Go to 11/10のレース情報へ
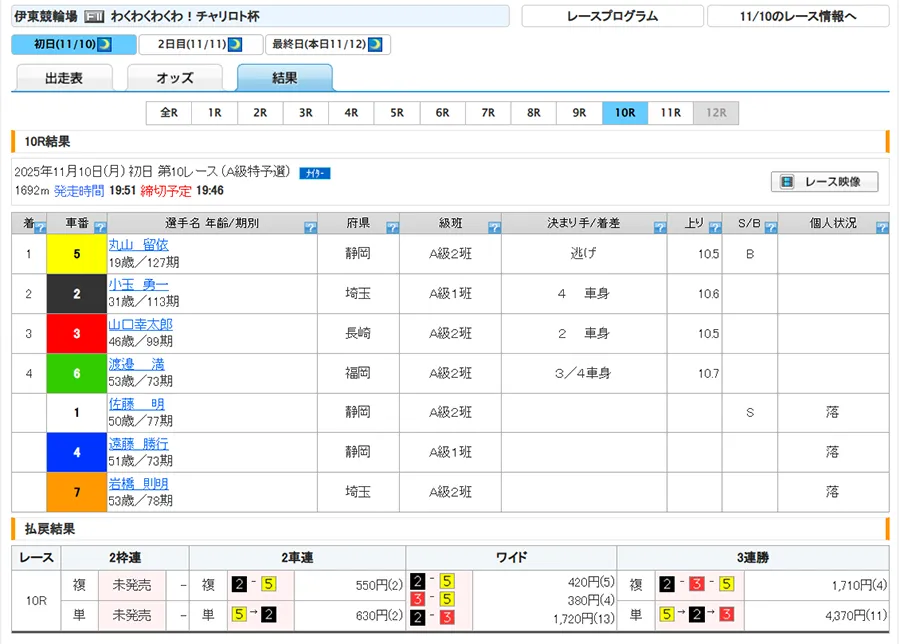The height and width of the screenshot is (644, 900). 797,16
